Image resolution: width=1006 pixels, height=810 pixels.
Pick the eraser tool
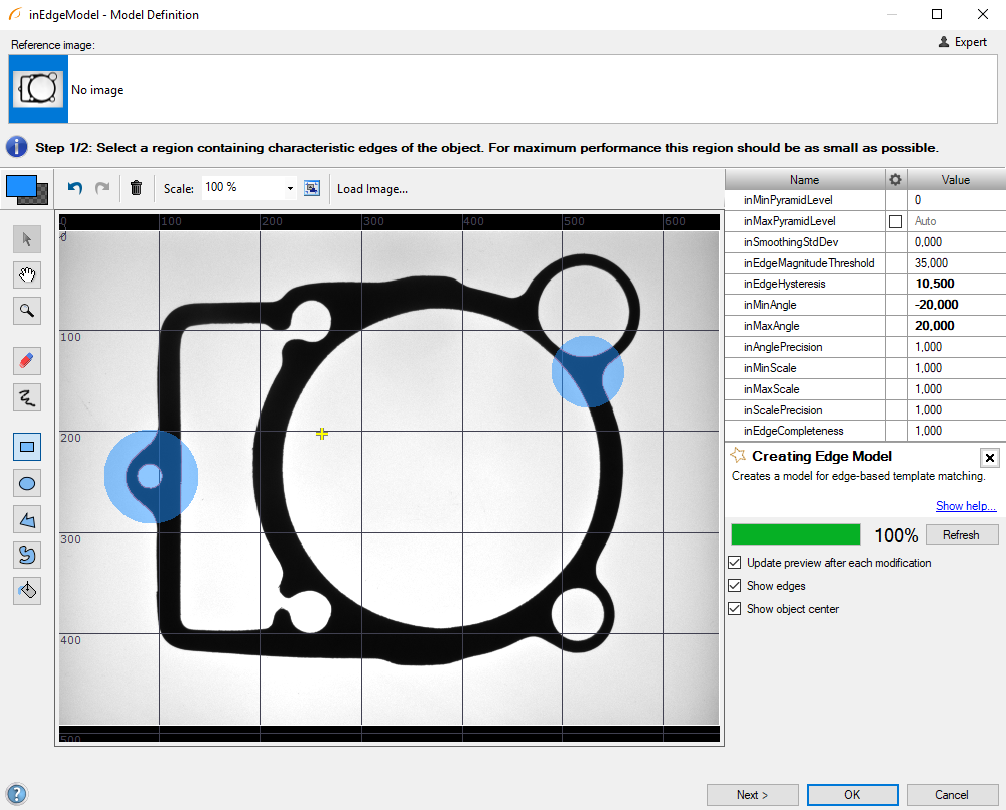coord(27,360)
